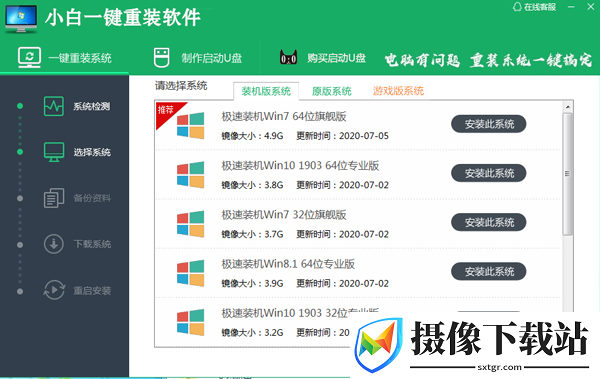600x379 pixels.
Task: Click Windows logo of Win10 1903 64位专业版
Action: click(191, 175)
